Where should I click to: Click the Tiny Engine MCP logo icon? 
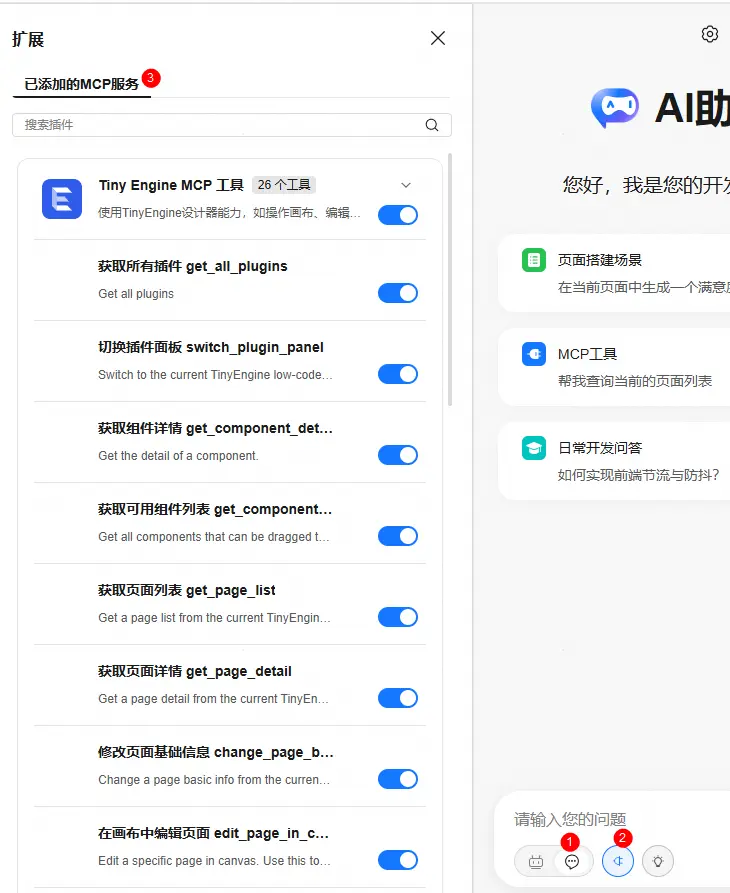pos(62,199)
